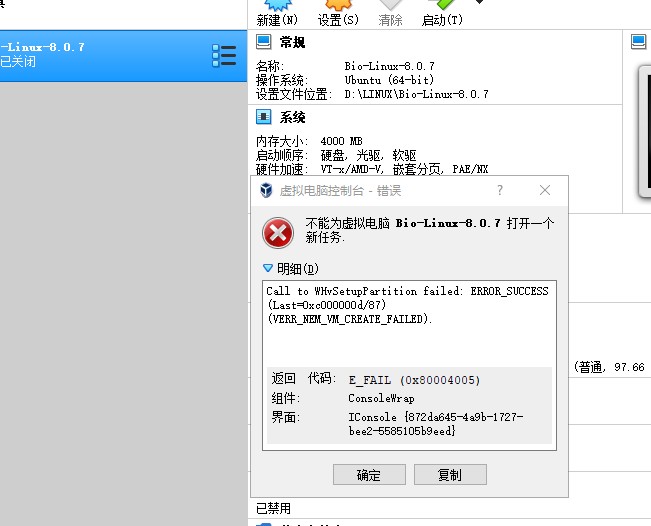
Task: Click the 复制 copy button
Action: tap(450, 475)
